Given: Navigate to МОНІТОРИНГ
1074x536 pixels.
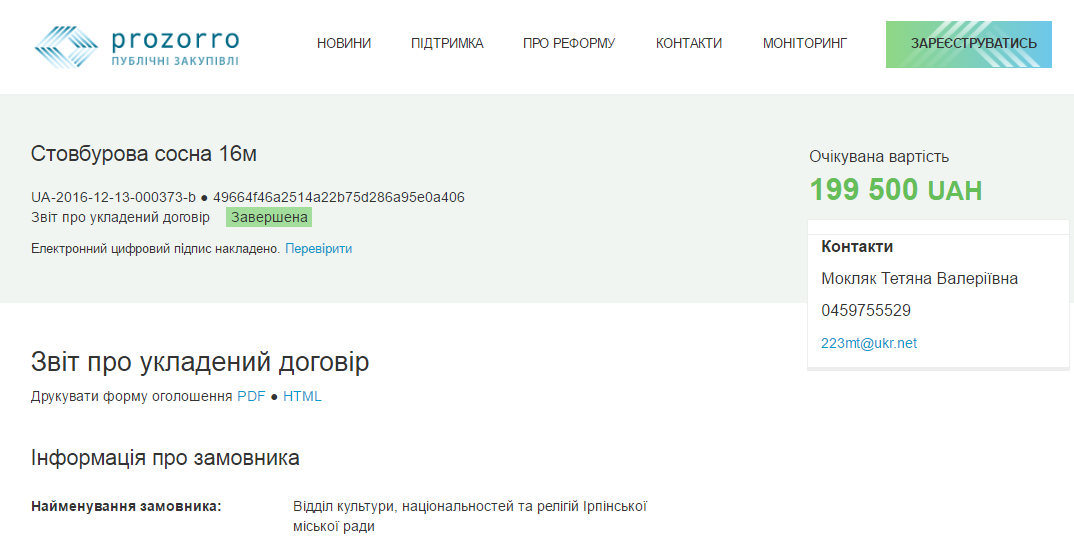Looking at the screenshot, I should pos(804,43).
